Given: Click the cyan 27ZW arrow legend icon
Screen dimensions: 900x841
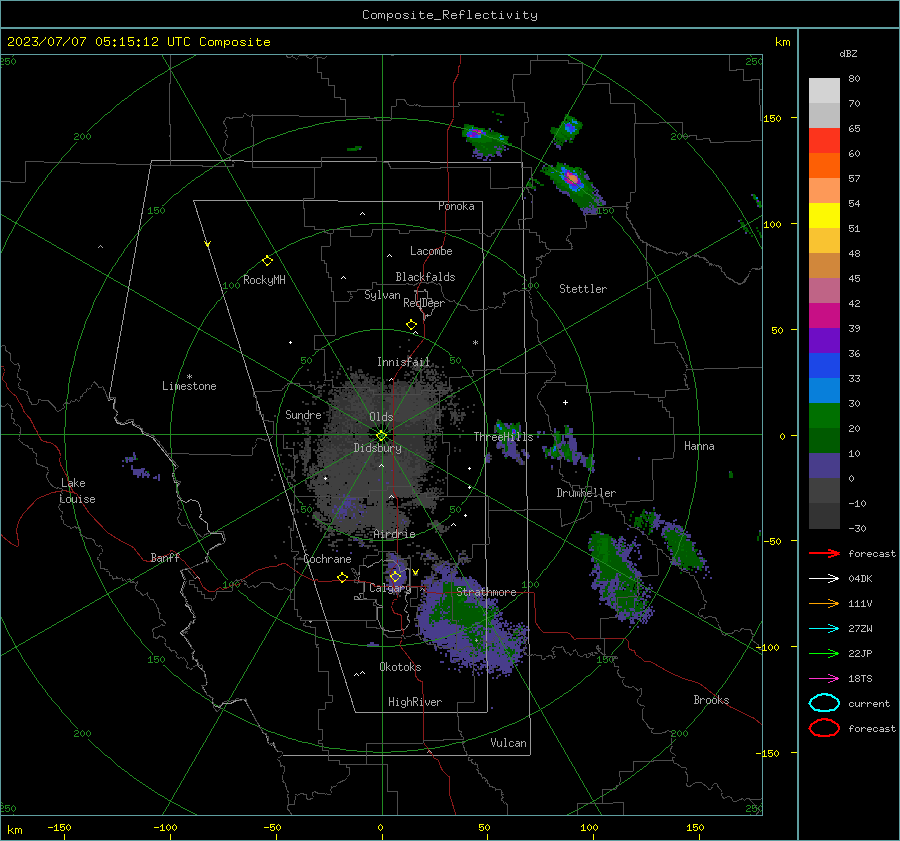Looking at the screenshot, I should tap(824, 629).
